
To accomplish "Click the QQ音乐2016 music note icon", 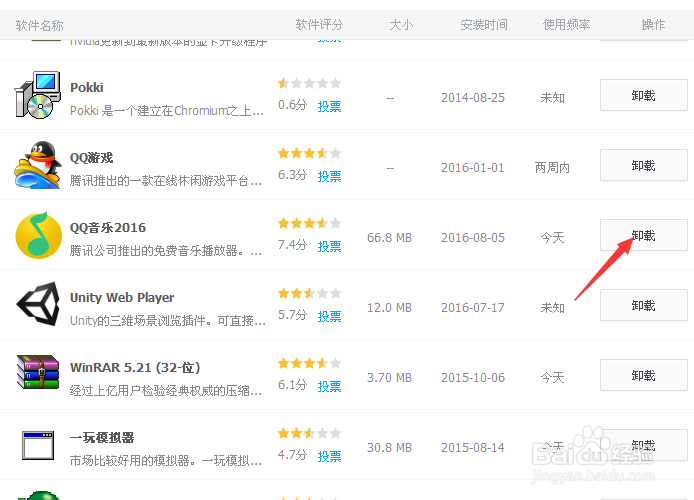I will coord(38,235).
